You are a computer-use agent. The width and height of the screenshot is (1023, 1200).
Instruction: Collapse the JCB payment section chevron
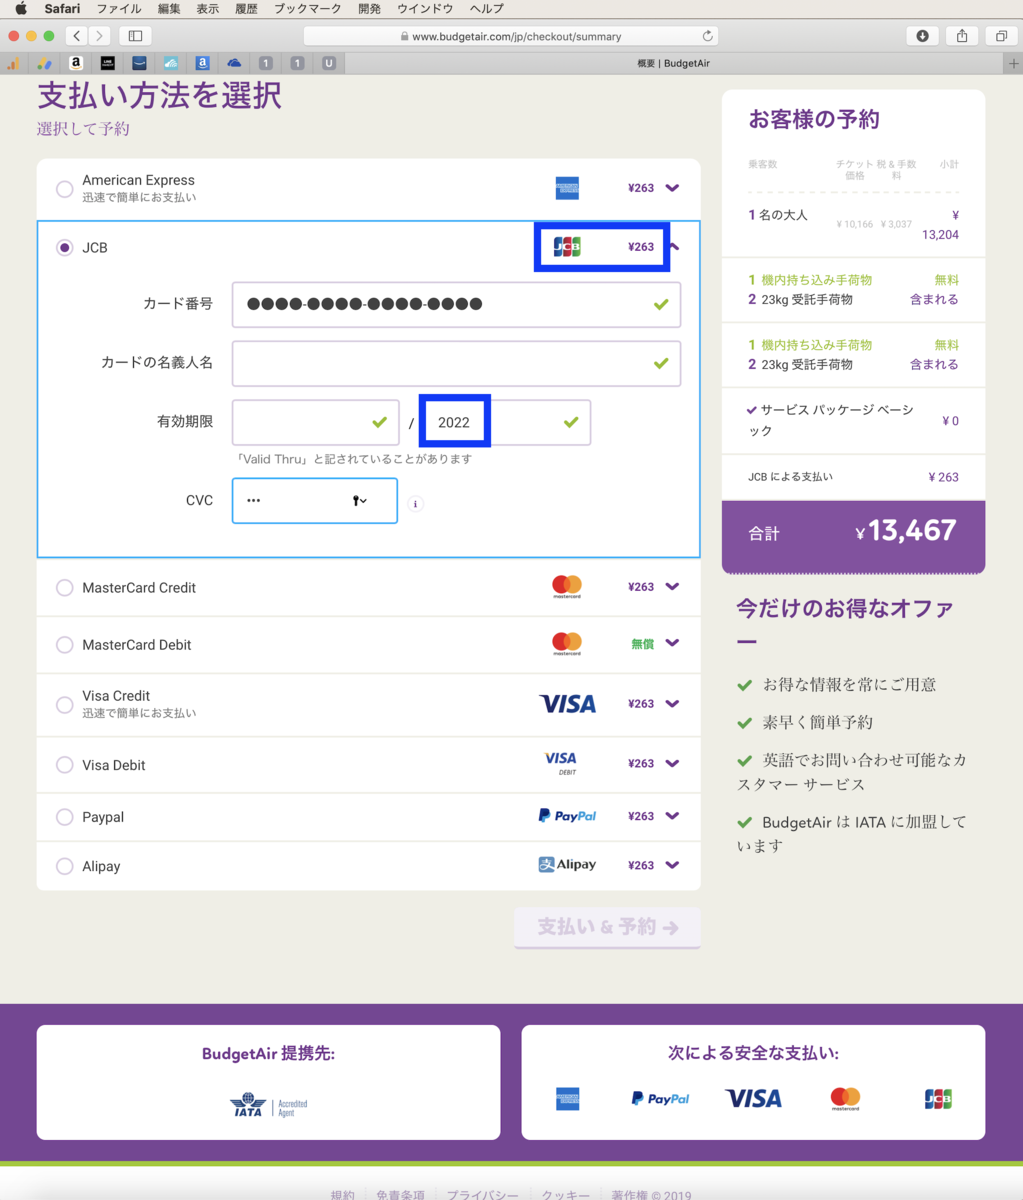tap(674, 246)
